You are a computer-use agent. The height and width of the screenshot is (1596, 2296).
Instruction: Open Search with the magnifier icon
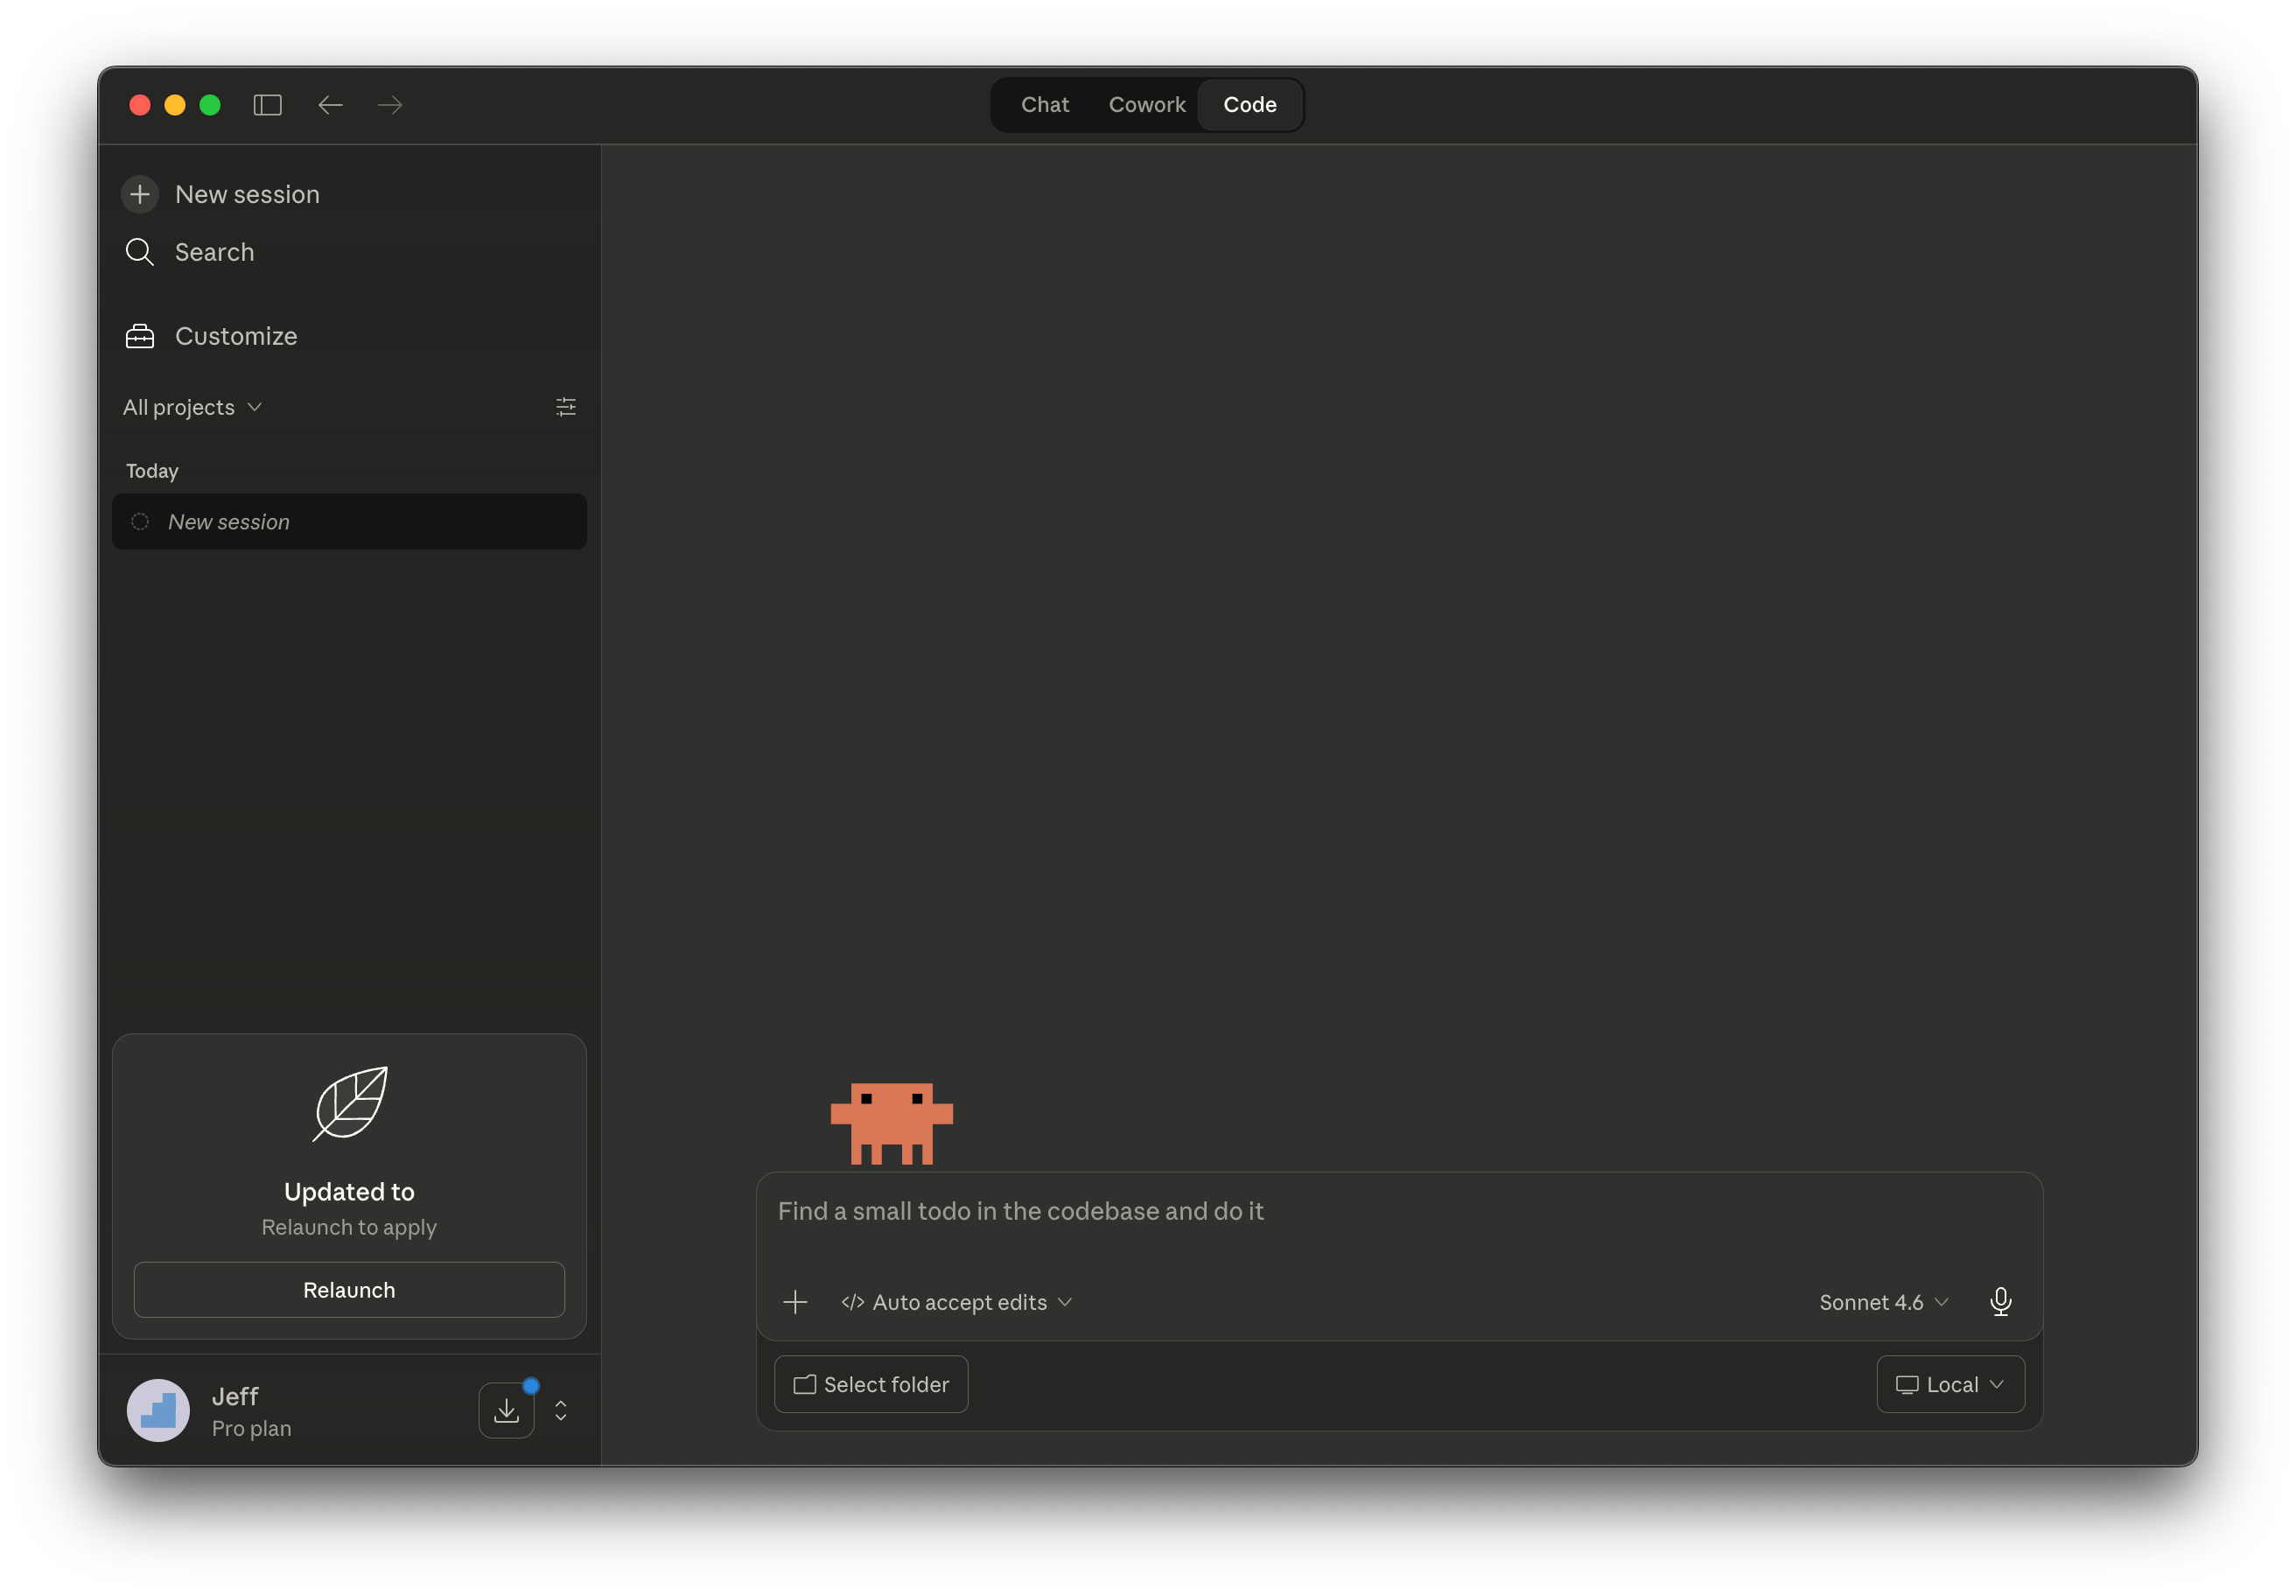coord(140,252)
